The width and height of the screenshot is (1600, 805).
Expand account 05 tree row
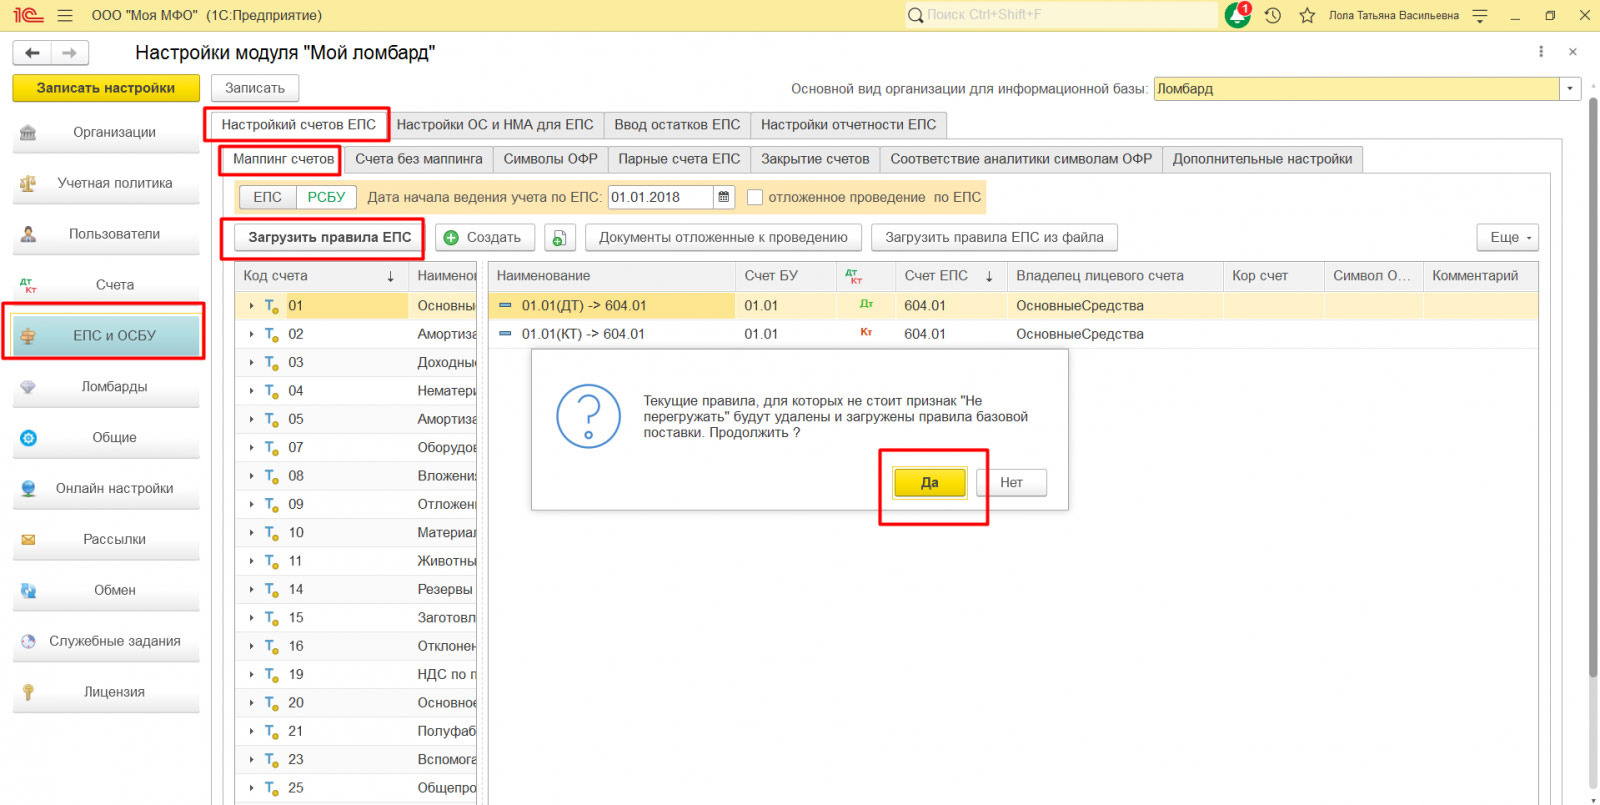pyautogui.click(x=251, y=419)
